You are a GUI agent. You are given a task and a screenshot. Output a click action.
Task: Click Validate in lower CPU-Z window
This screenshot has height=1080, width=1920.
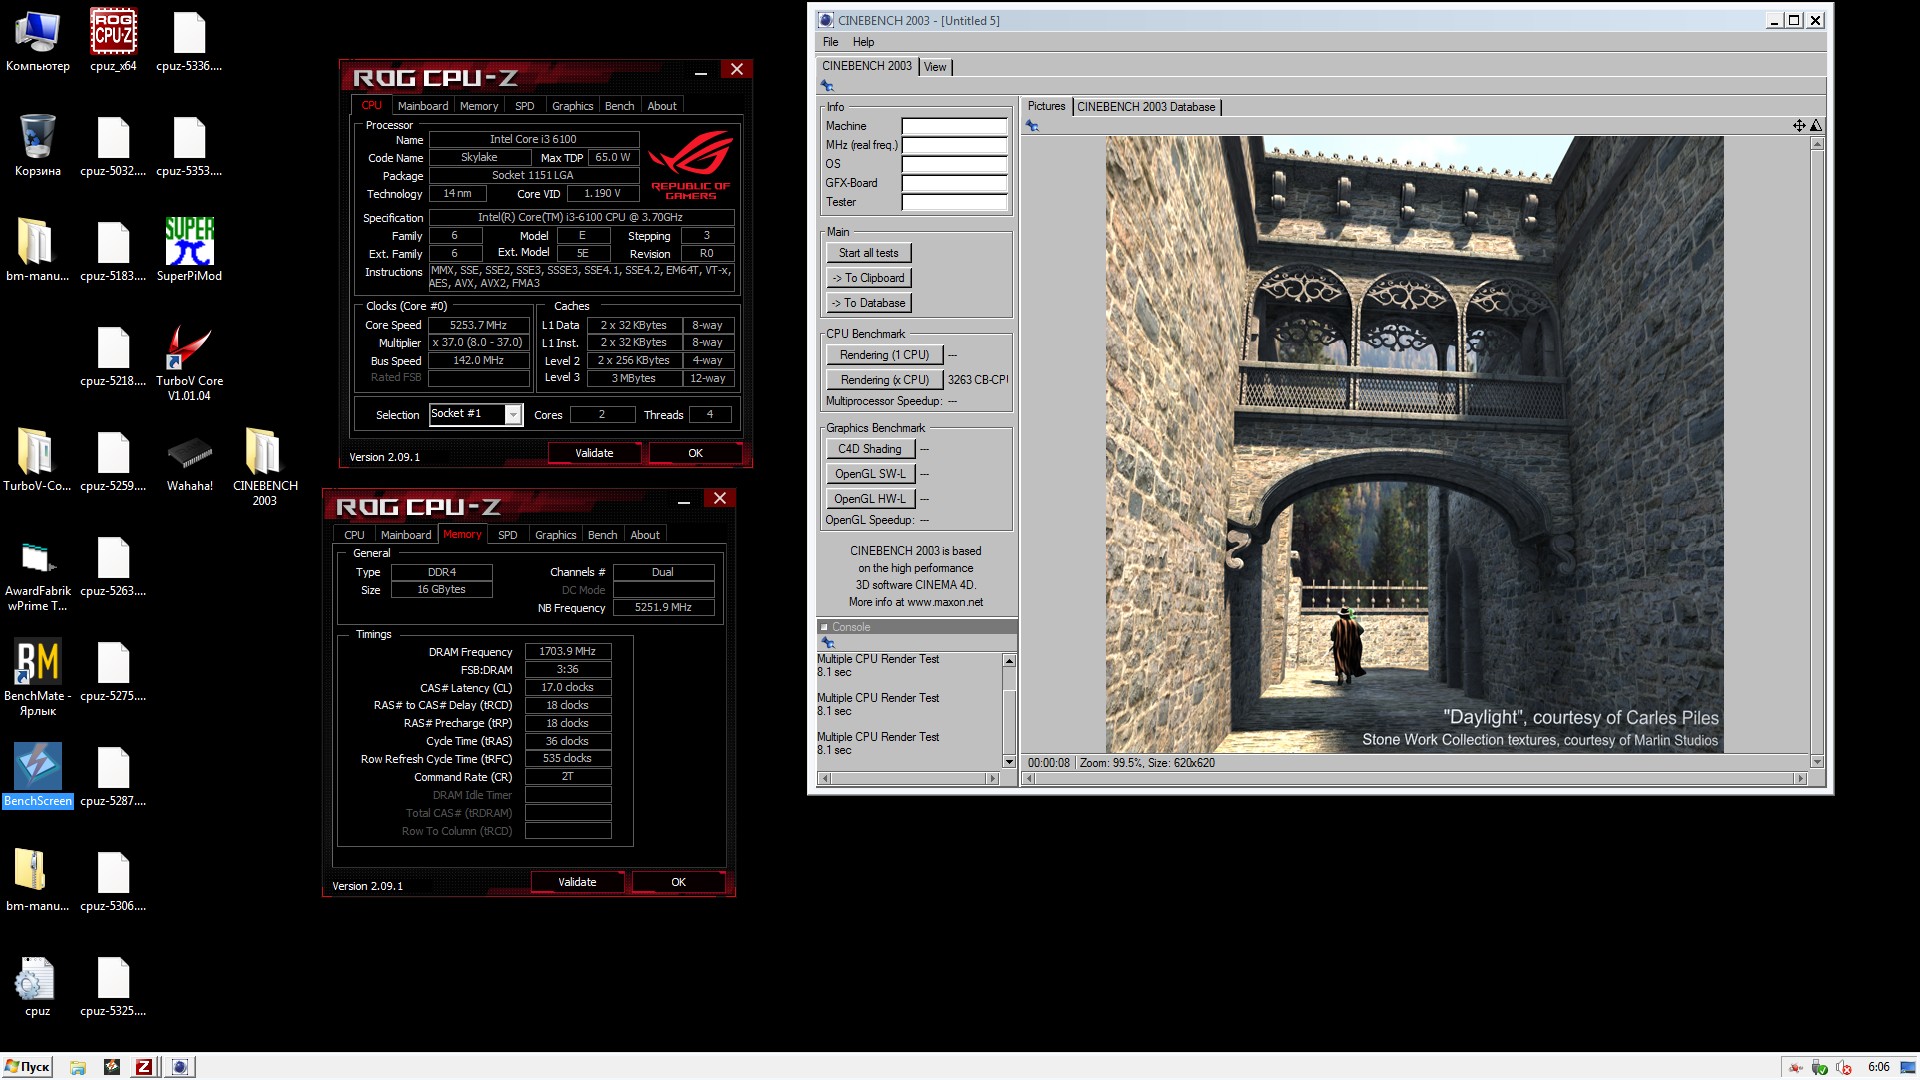pos(577,882)
